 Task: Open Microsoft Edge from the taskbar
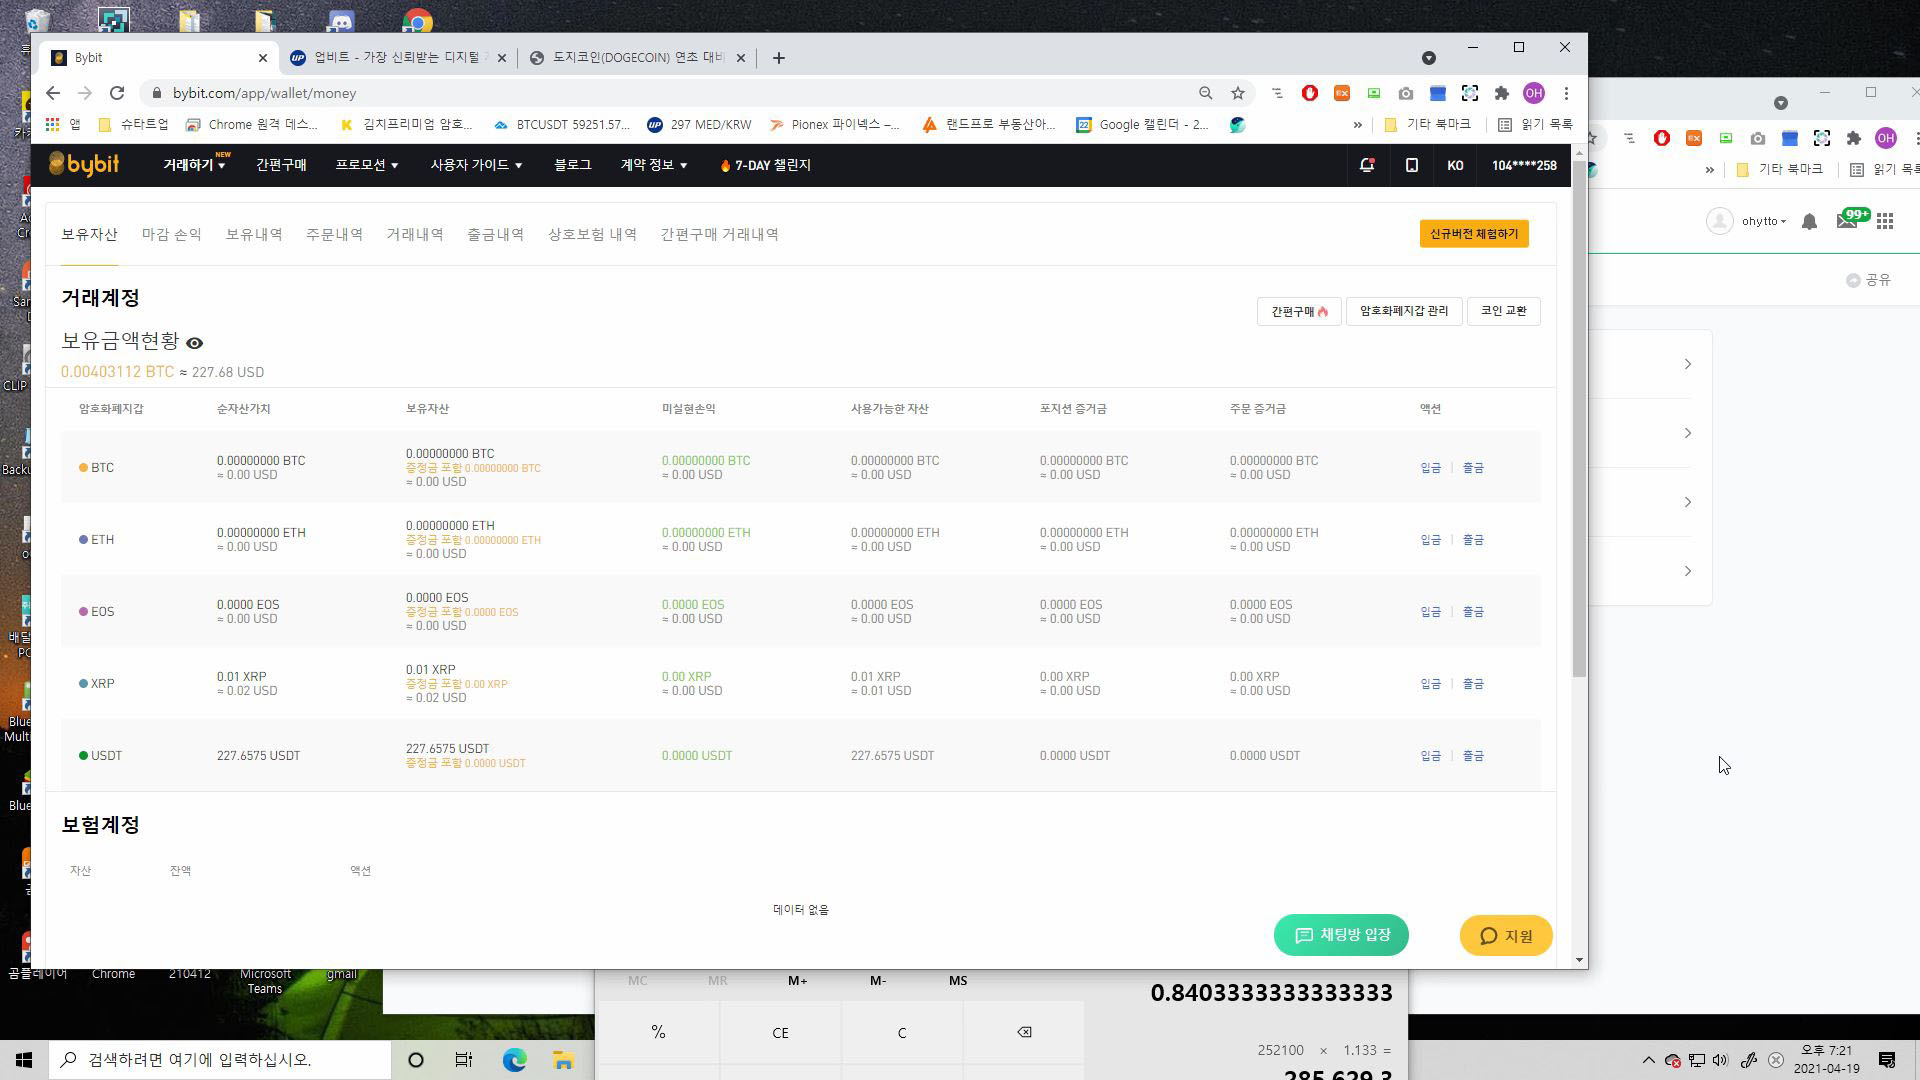tap(514, 1060)
